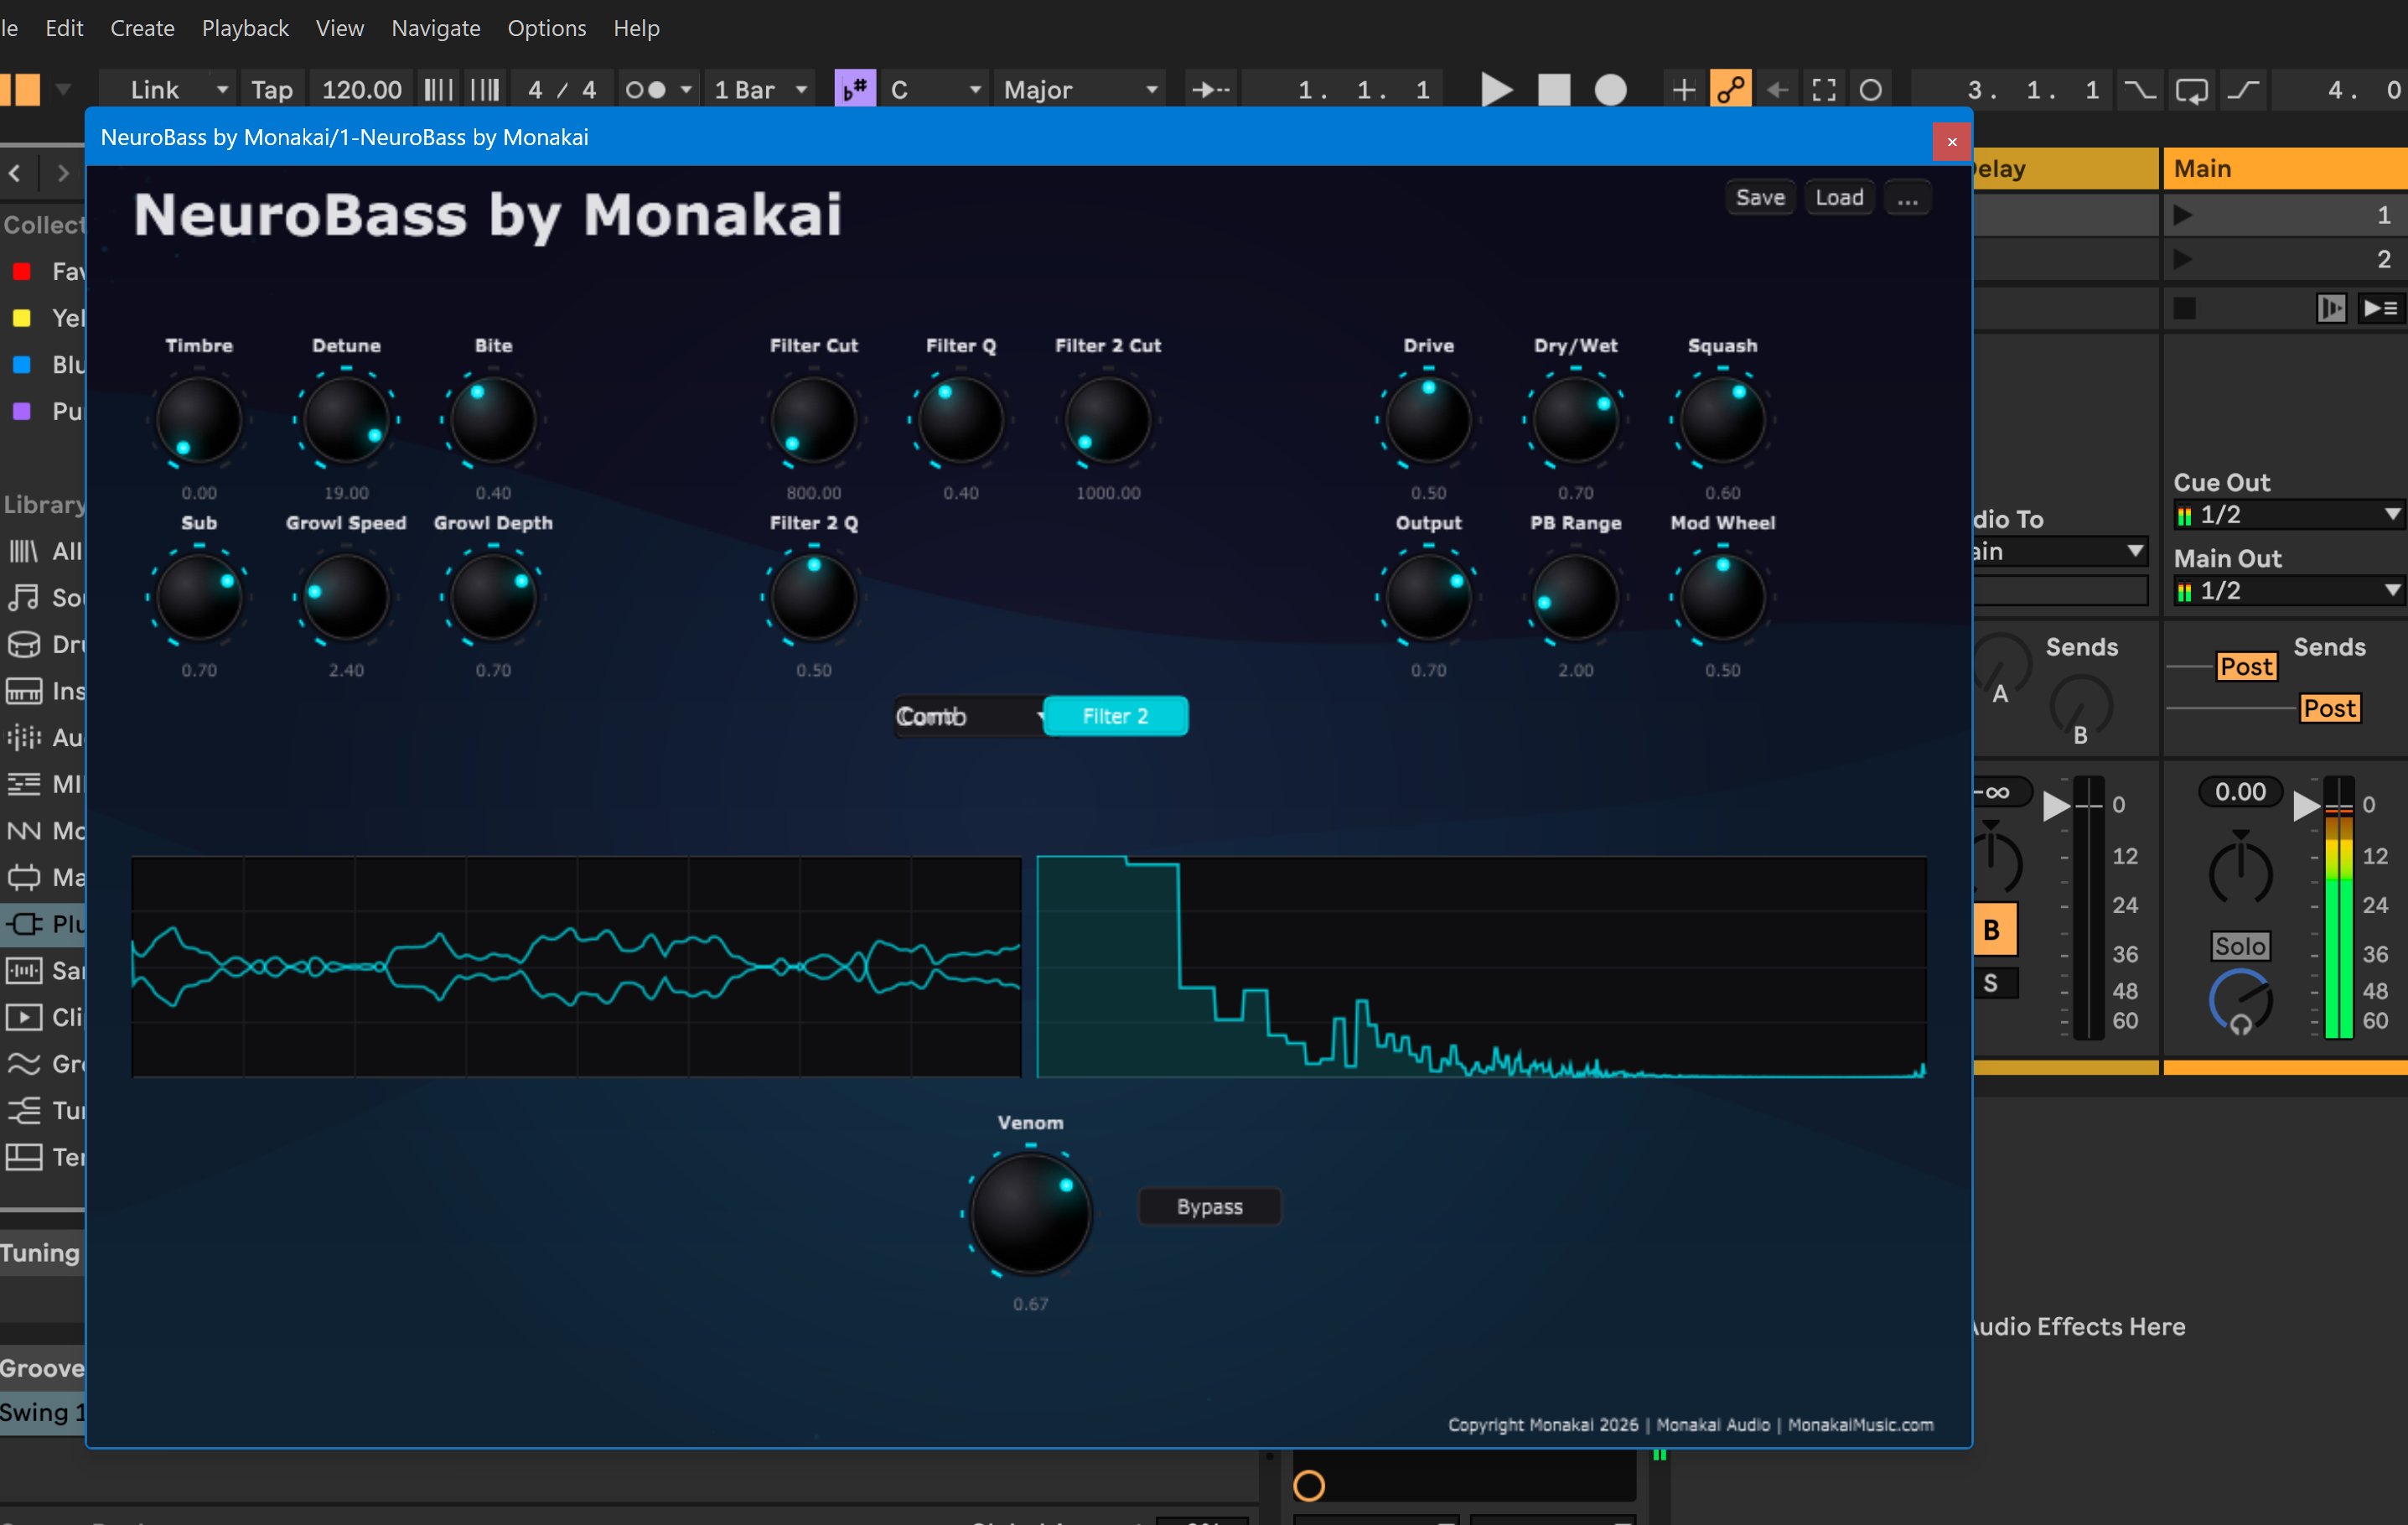This screenshot has width=2408, height=1525.
Task: Click the MIDI arrangement overdub plus icon
Action: pyautogui.click(x=1684, y=90)
